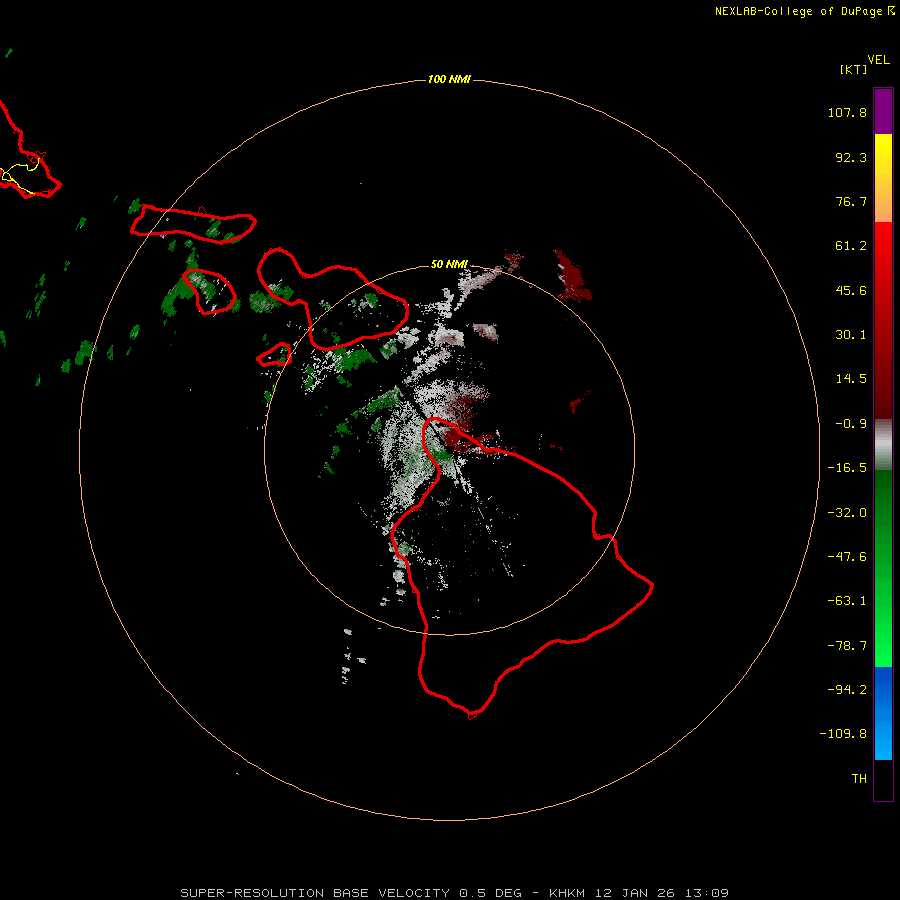Click the -0.9 legend value

pos(851,424)
